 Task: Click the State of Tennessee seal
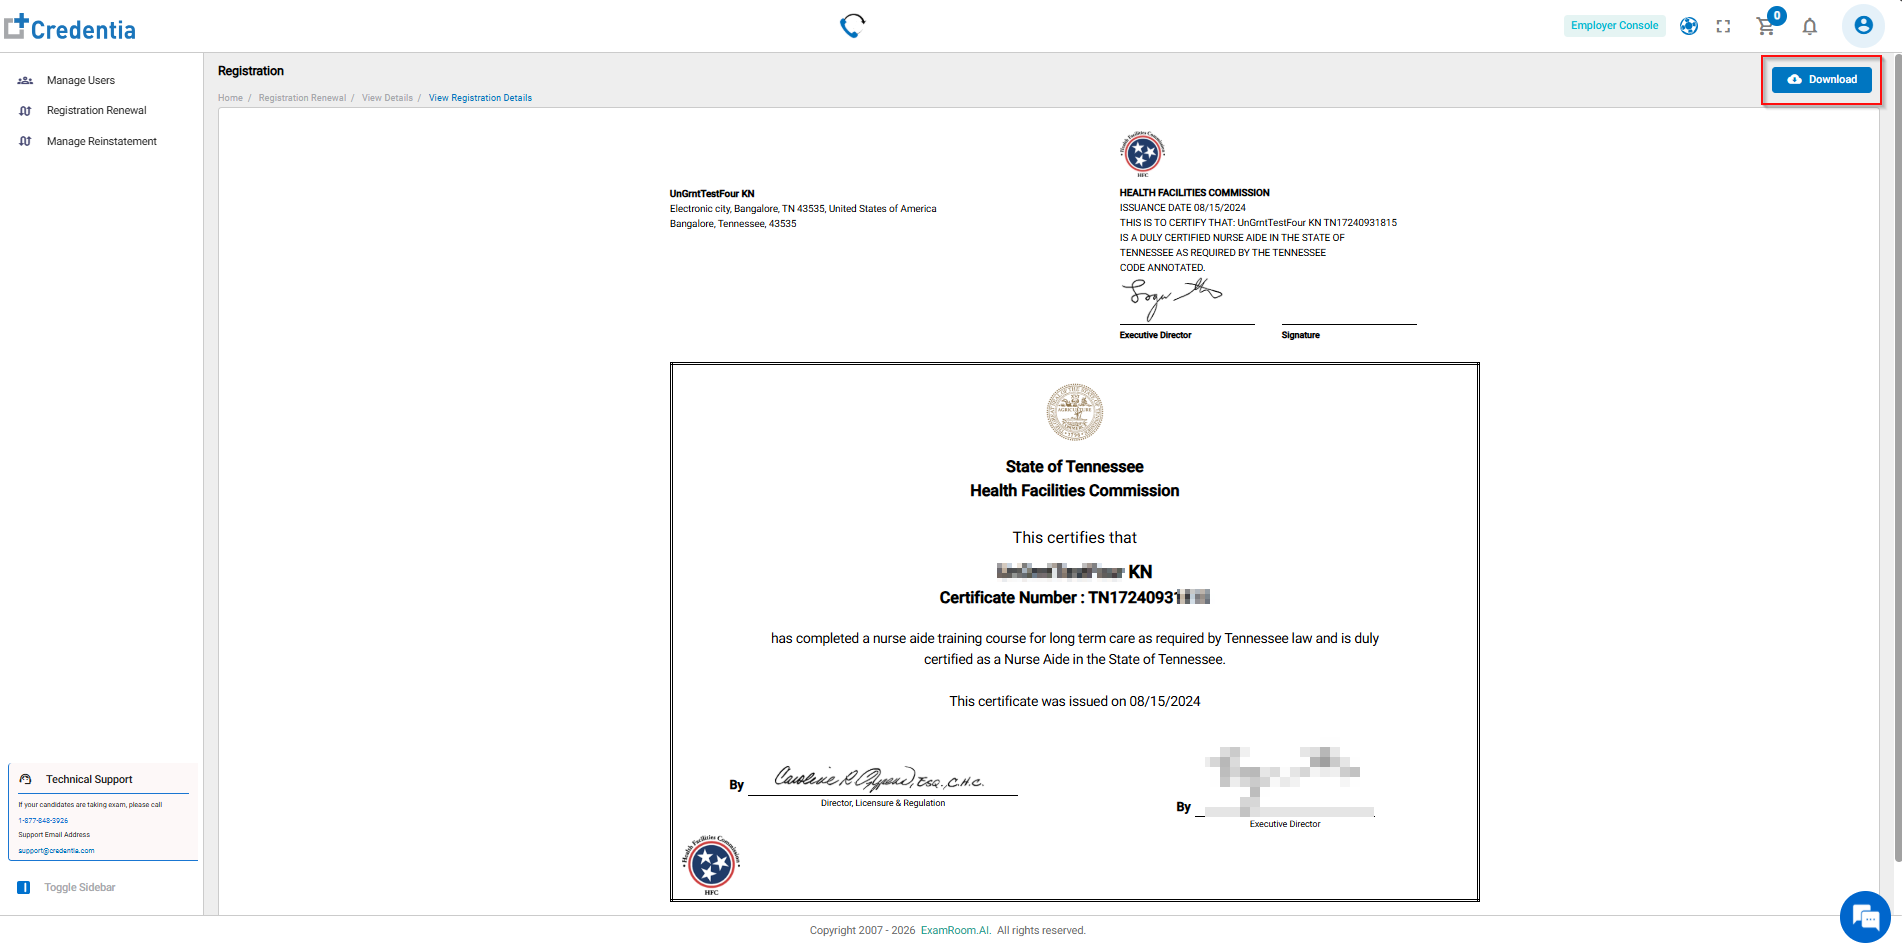(x=1075, y=412)
